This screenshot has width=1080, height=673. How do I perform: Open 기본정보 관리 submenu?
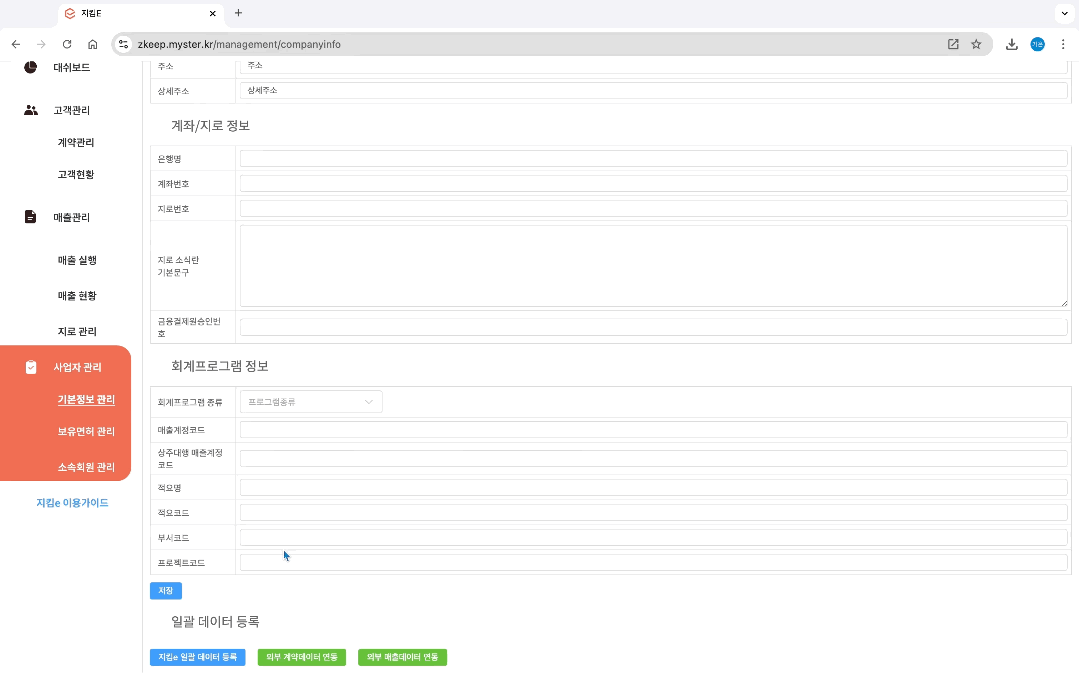tap(86, 400)
